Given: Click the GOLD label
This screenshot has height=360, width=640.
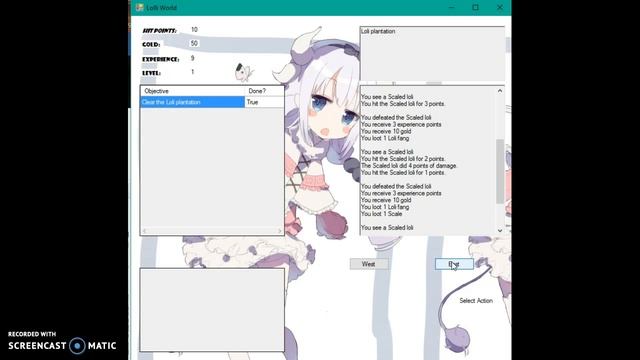Looking at the screenshot, I should coord(151,44).
